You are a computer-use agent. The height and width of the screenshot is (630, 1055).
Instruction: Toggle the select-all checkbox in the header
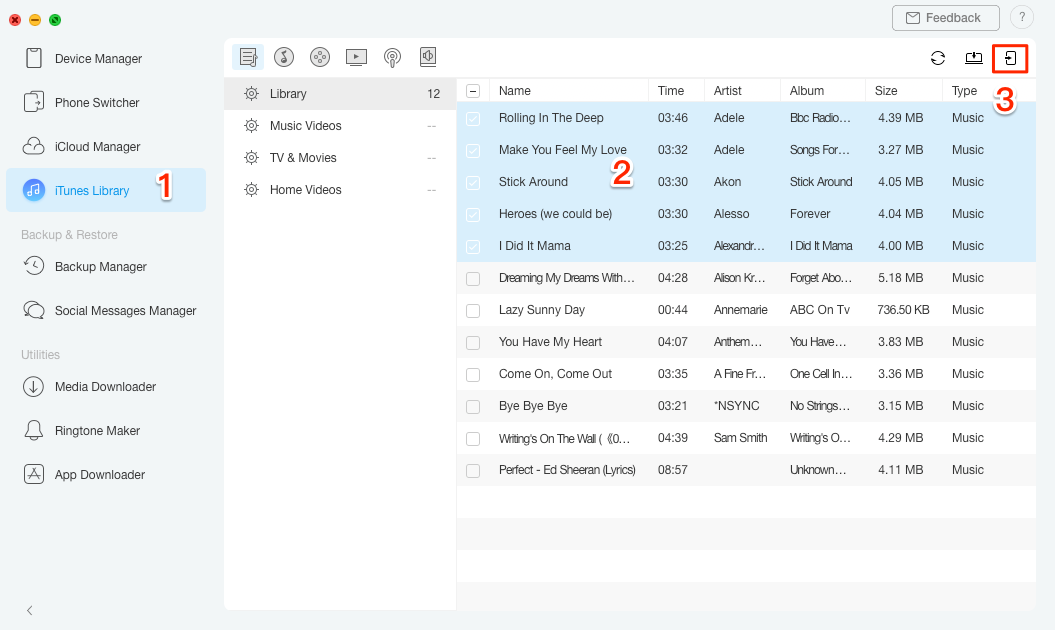tap(473, 90)
